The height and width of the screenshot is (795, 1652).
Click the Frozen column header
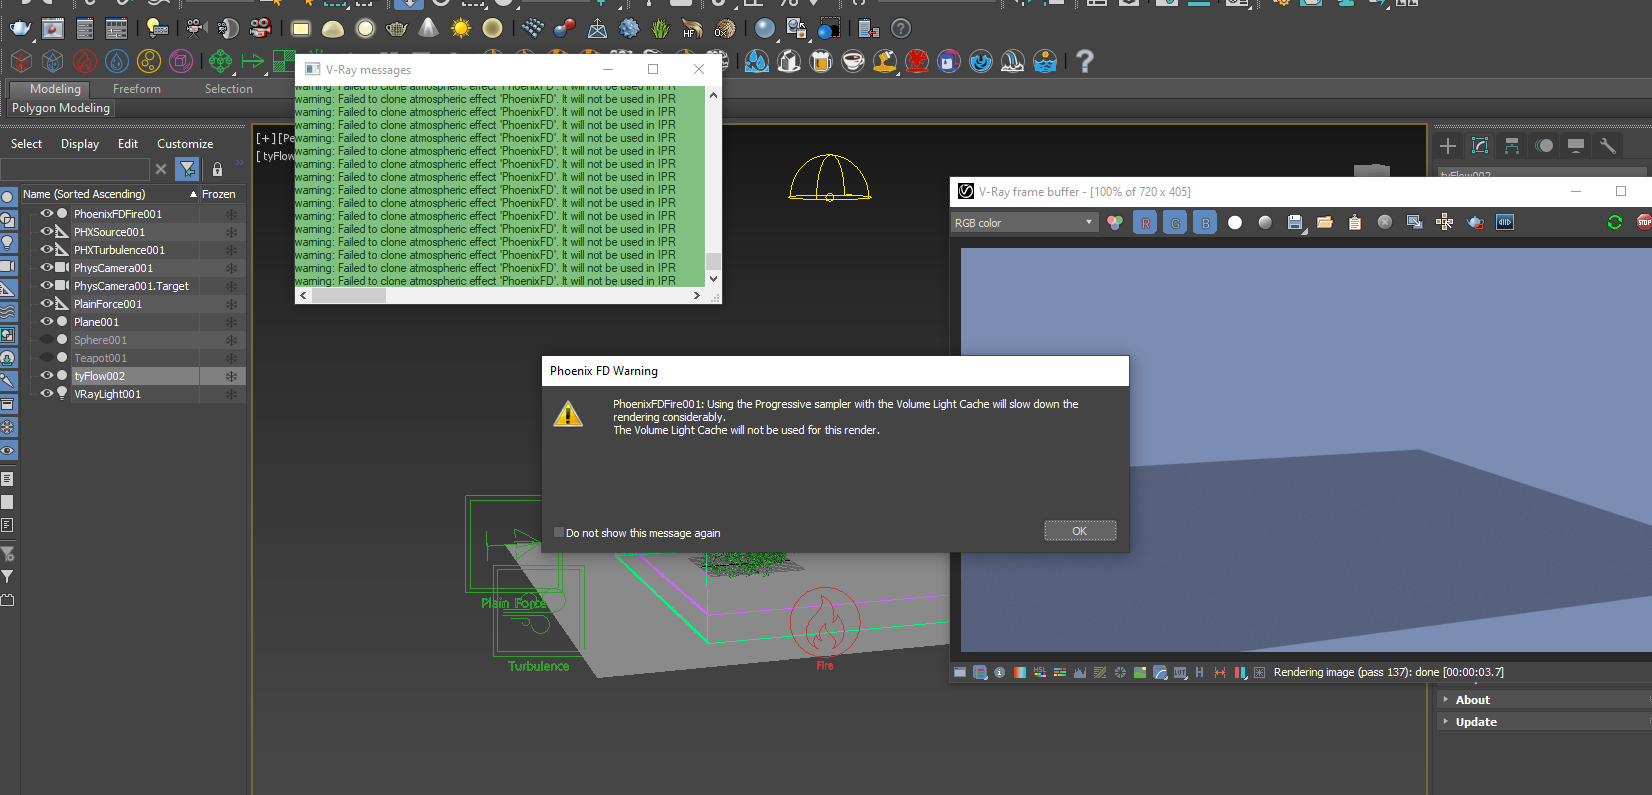[x=220, y=194]
